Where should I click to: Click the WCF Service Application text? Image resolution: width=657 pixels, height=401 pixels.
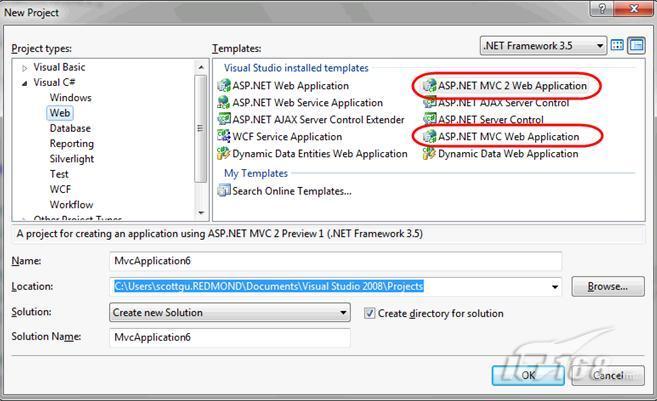[x=287, y=137]
